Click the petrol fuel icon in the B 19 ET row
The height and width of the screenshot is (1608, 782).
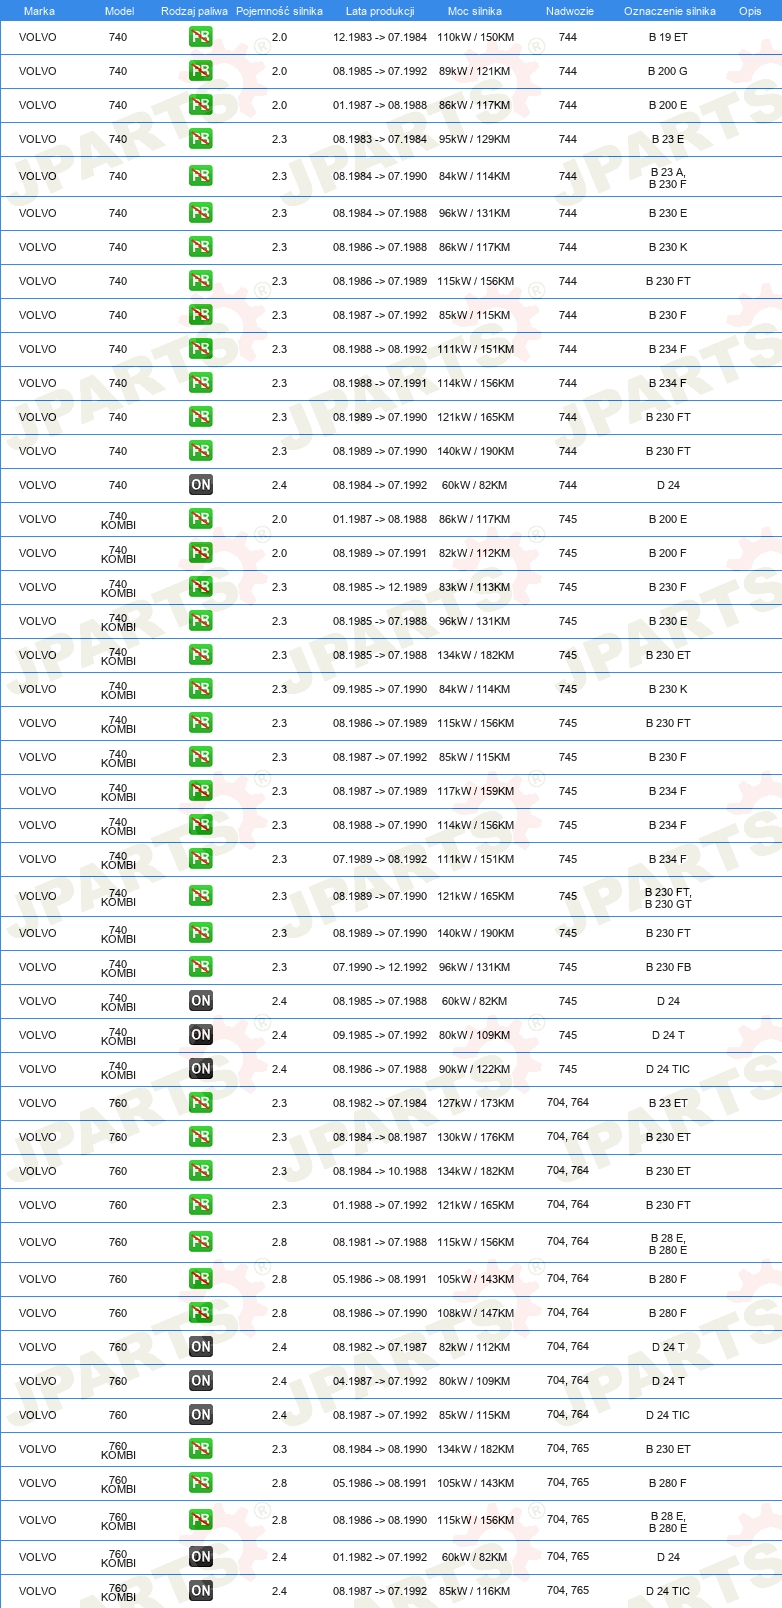(201, 37)
